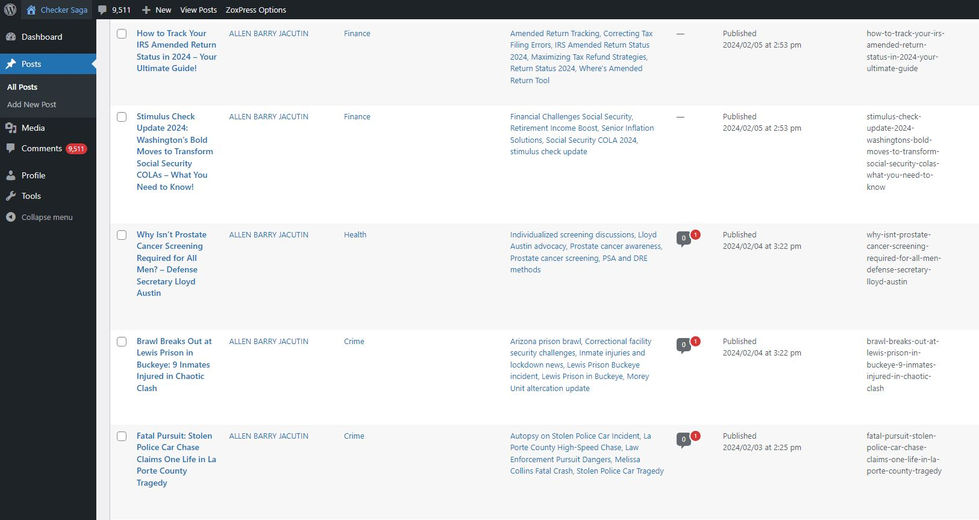The image size is (979, 520).
Task: Select slug text fatal-pursuit-stolen-police-car-chase
Action: (x=904, y=453)
